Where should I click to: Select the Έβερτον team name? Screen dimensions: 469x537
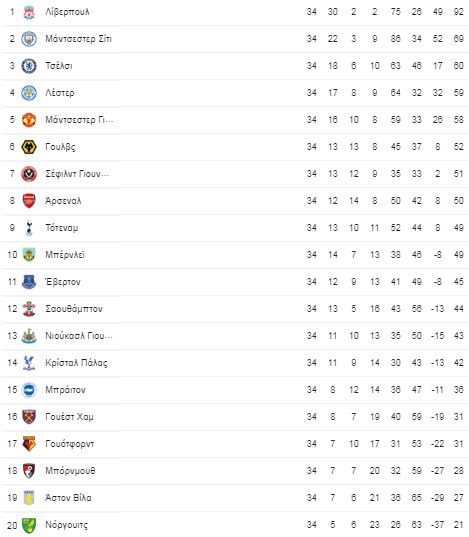tap(63, 282)
